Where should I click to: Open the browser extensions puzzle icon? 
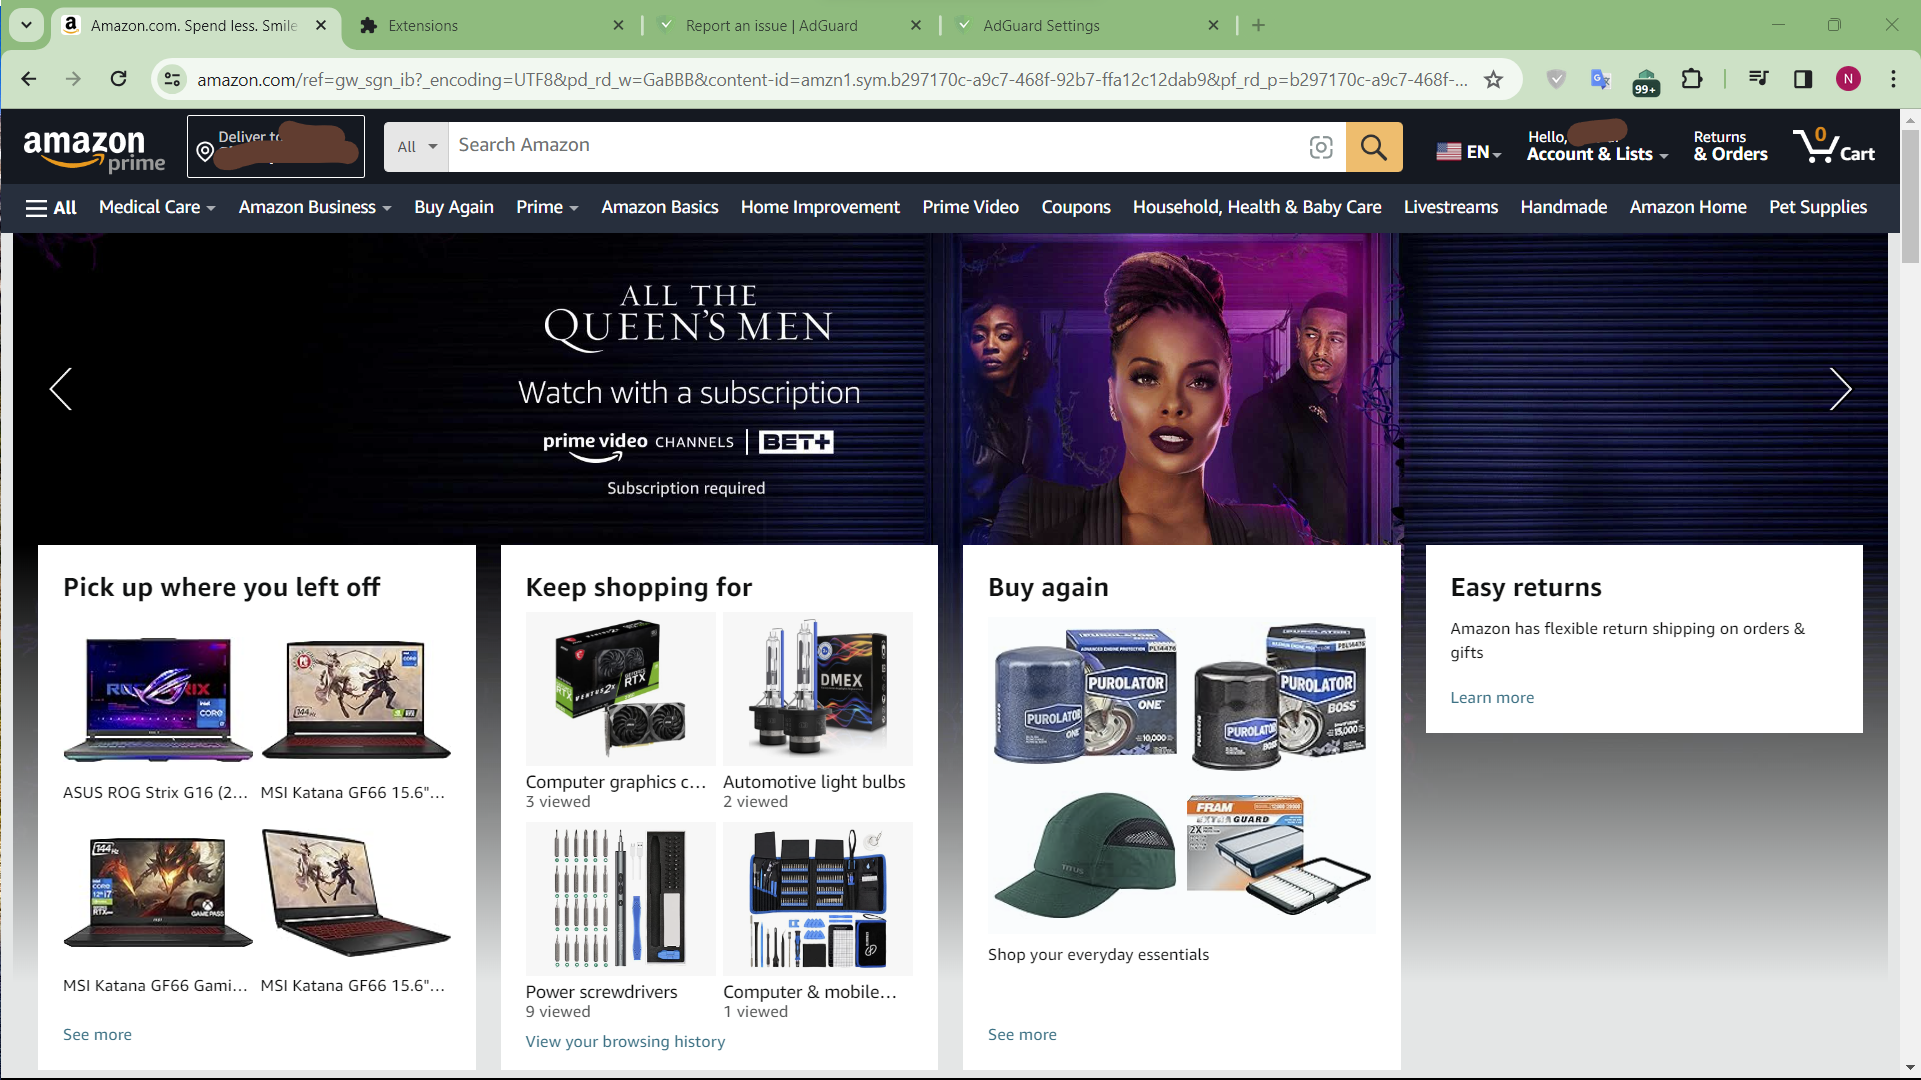[1692, 79]
